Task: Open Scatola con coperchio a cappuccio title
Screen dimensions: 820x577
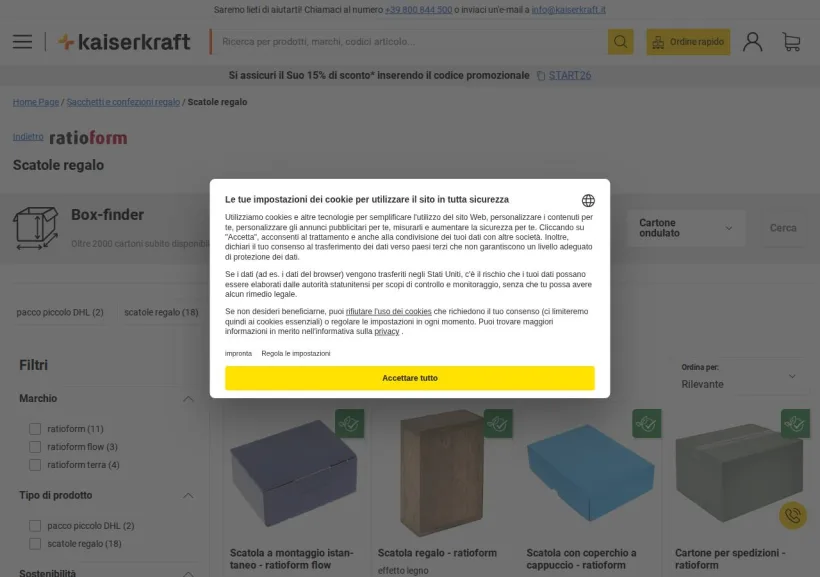Action: (582, 559)
